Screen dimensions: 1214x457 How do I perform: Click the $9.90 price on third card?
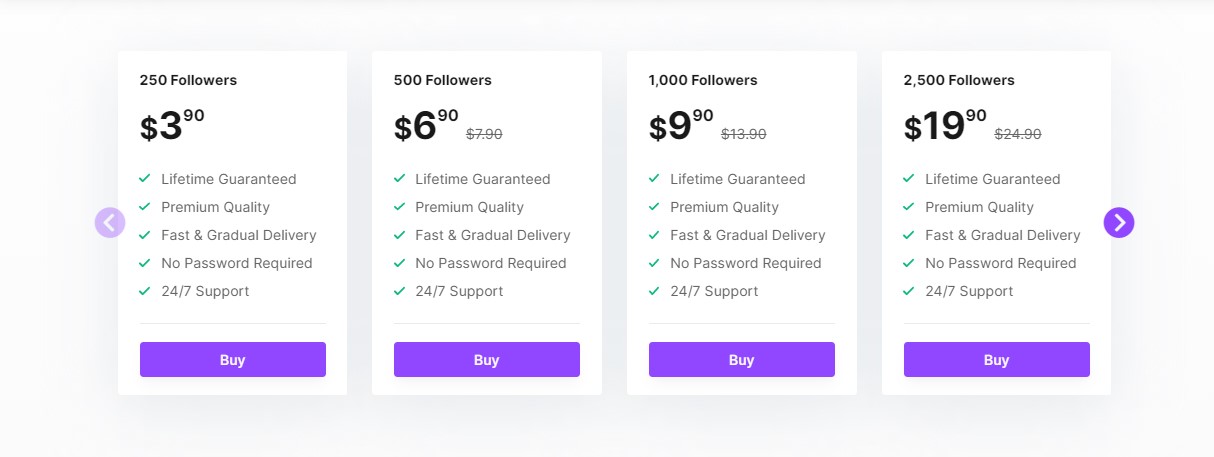[x=681, y=126]
